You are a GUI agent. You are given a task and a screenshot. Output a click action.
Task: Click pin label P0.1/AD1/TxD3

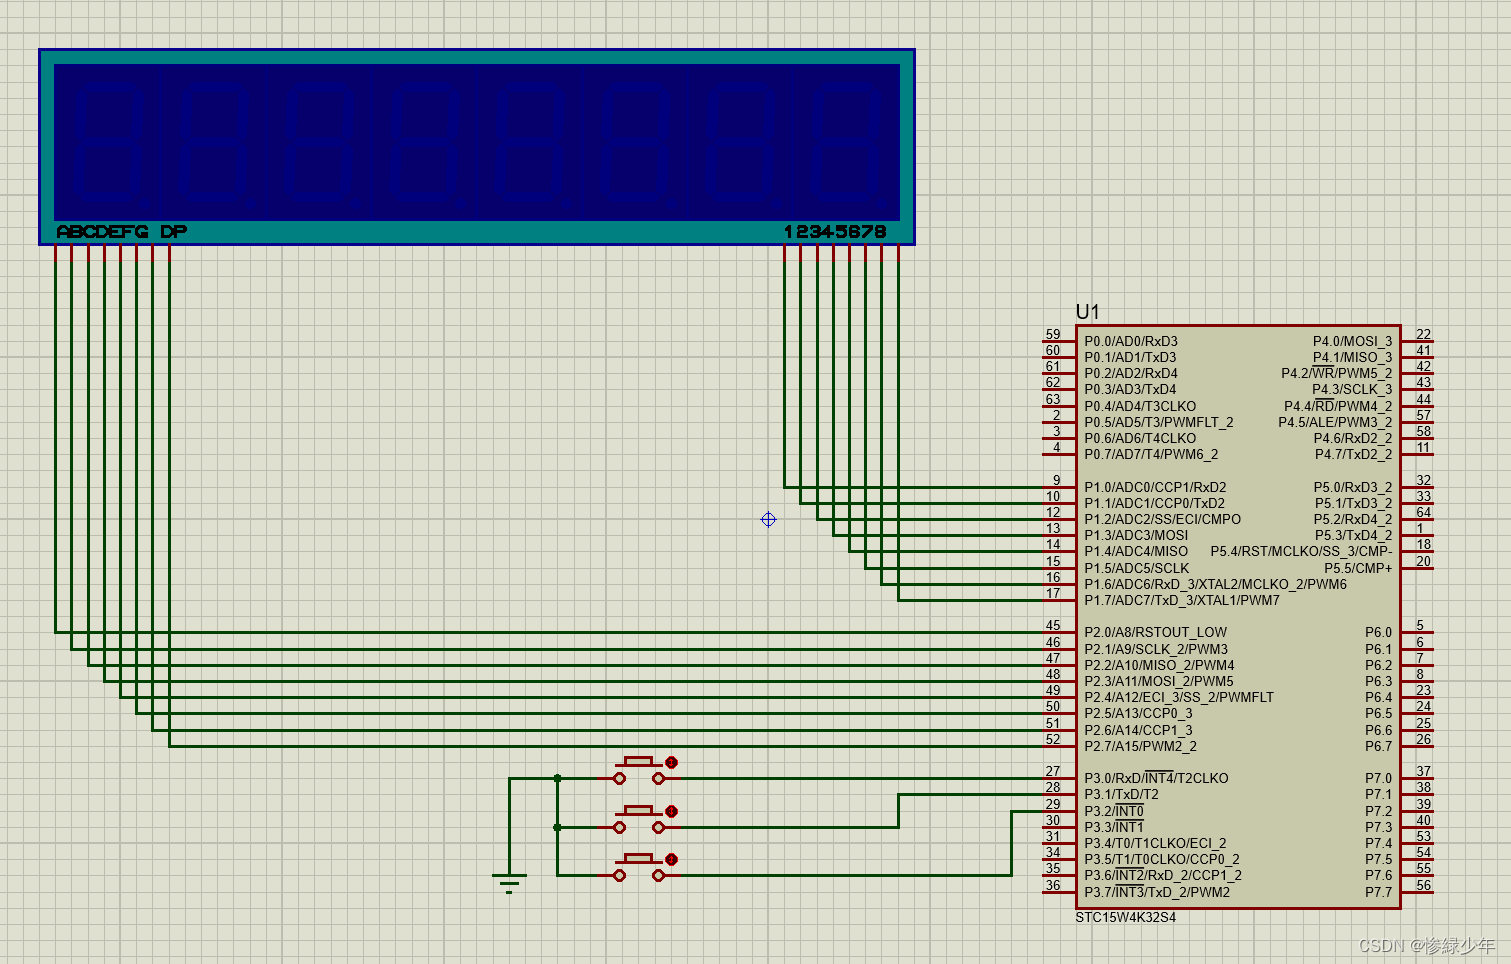point(1130,357)
